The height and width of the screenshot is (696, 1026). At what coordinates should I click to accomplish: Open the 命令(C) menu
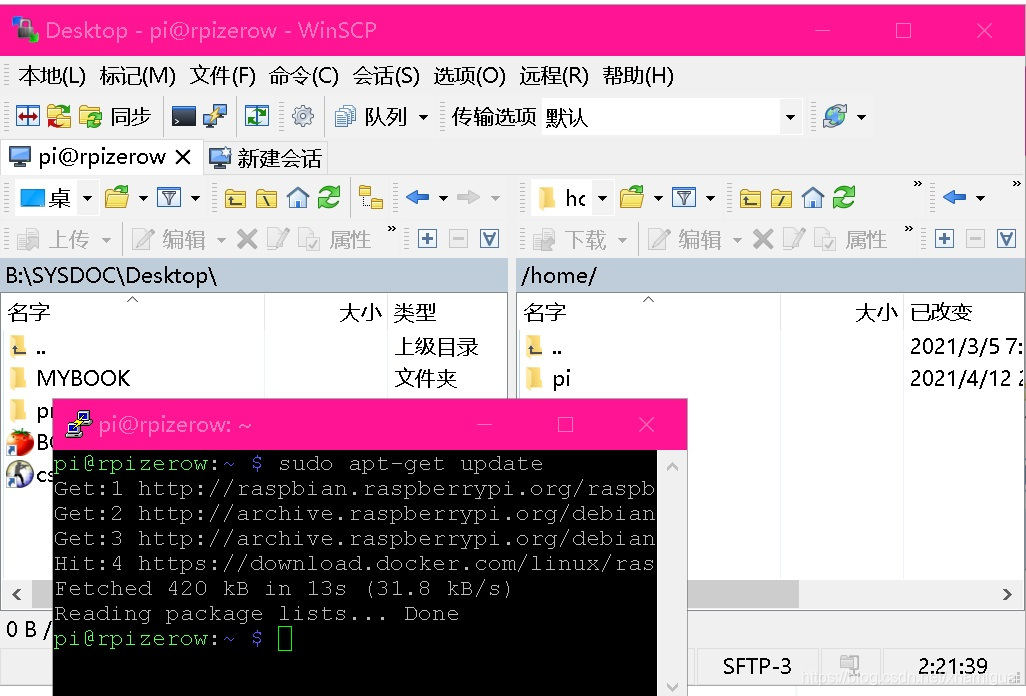(304, 76)
